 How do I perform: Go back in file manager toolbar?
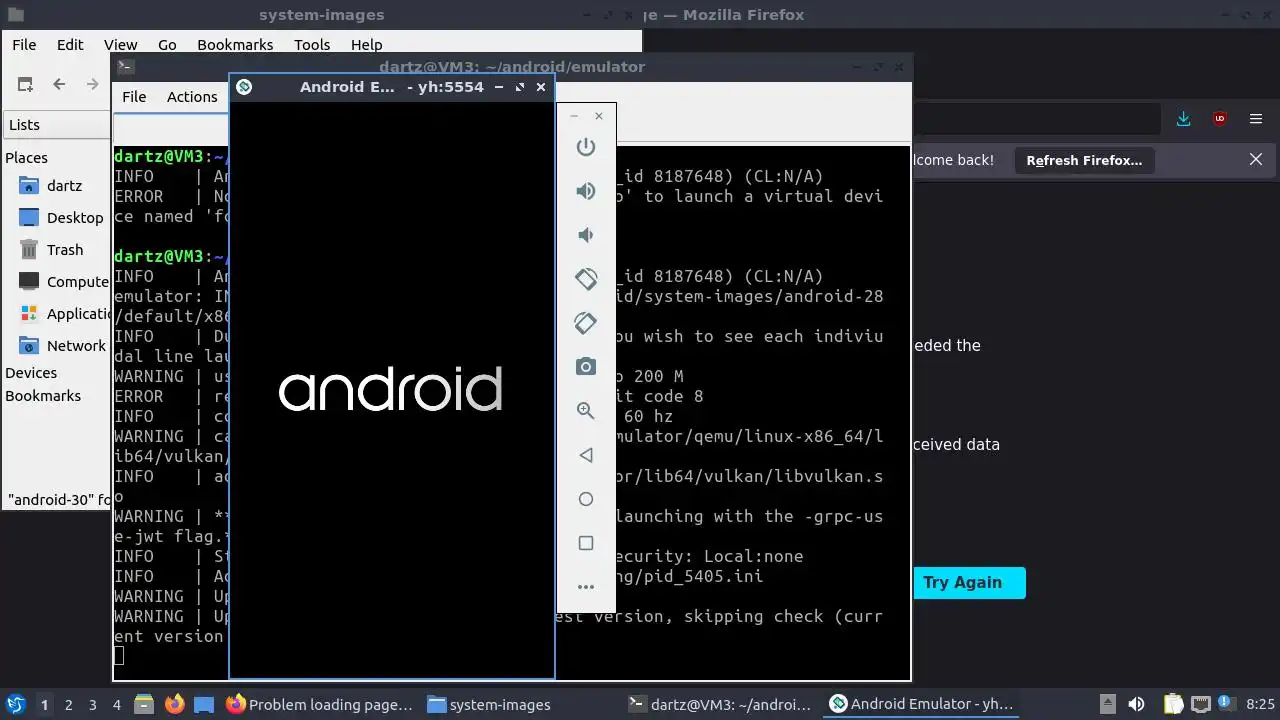pyautogui.click(x=59, y=85)
